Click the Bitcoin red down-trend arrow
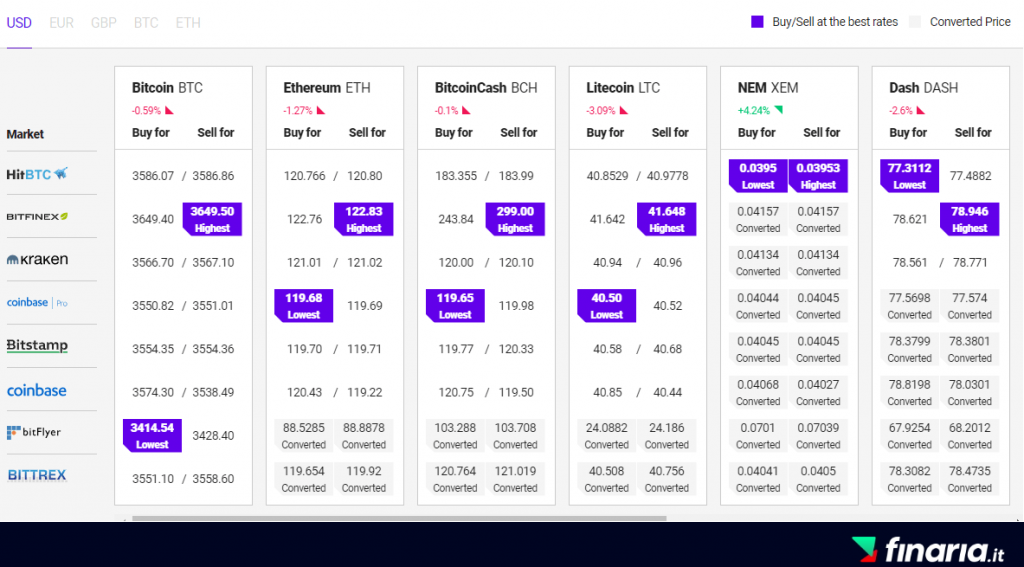 point(169,110)
